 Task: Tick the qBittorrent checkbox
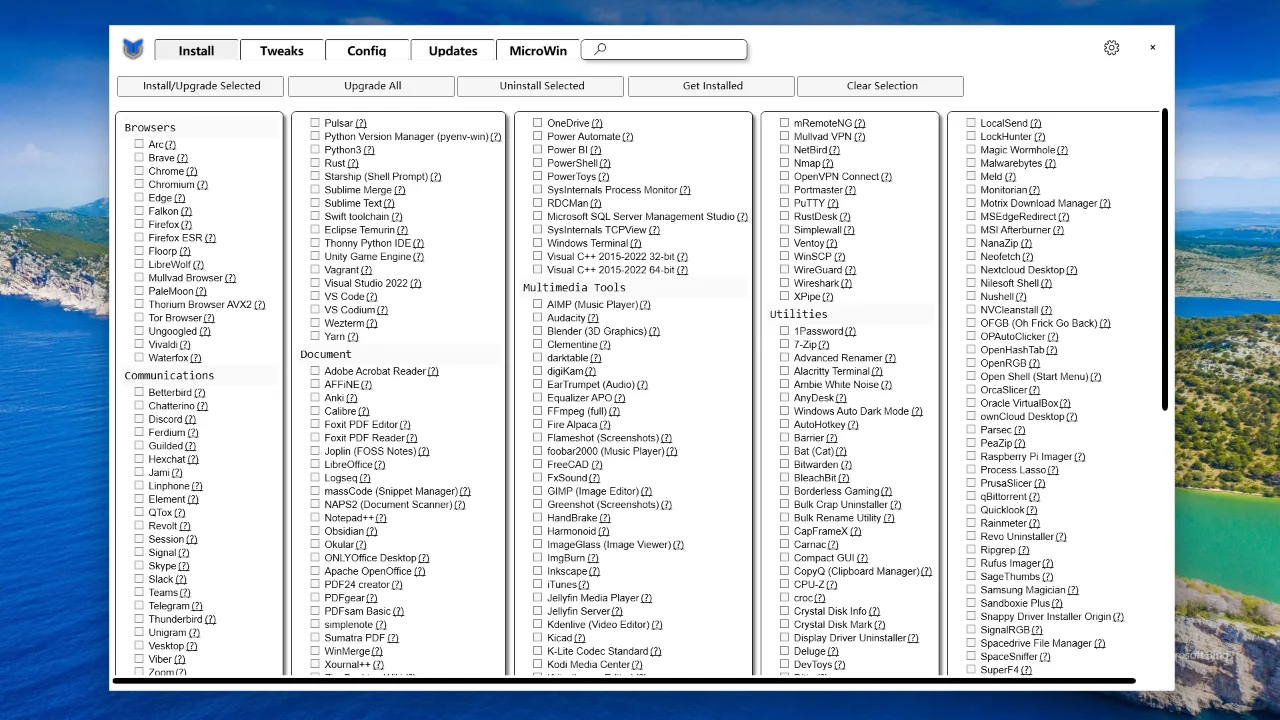click(x=971, y=497)
